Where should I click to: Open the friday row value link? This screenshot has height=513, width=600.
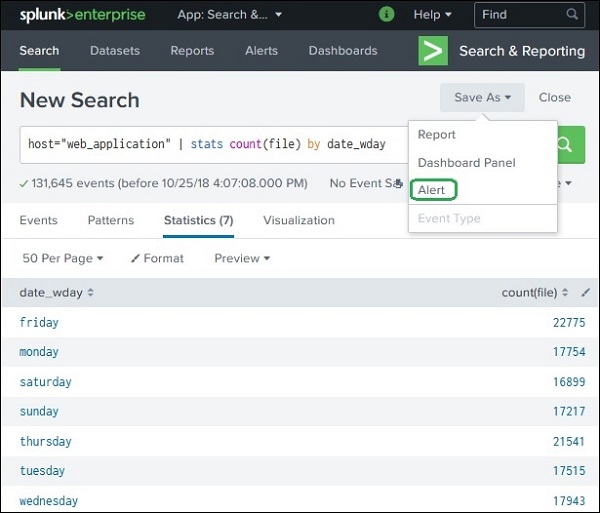click(39, 322)
